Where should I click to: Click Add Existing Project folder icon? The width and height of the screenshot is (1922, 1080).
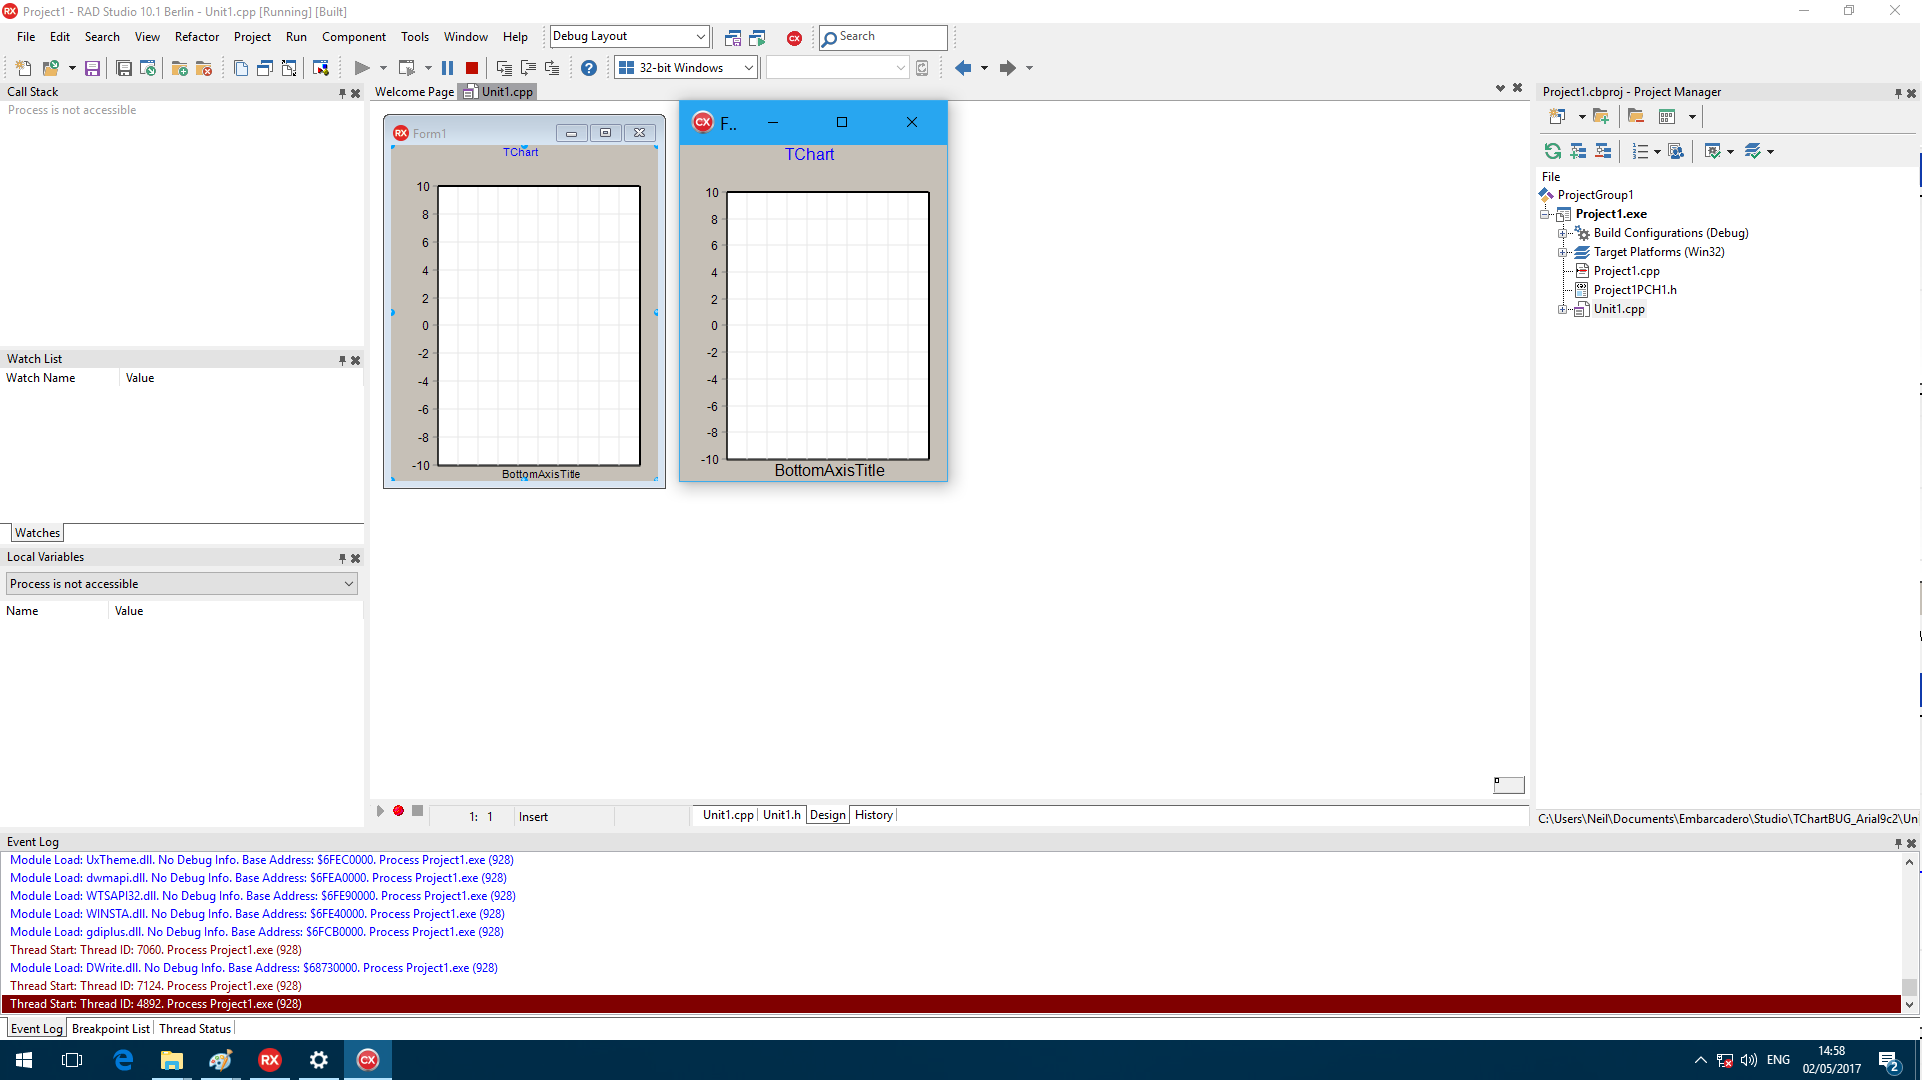(1601, 117)
